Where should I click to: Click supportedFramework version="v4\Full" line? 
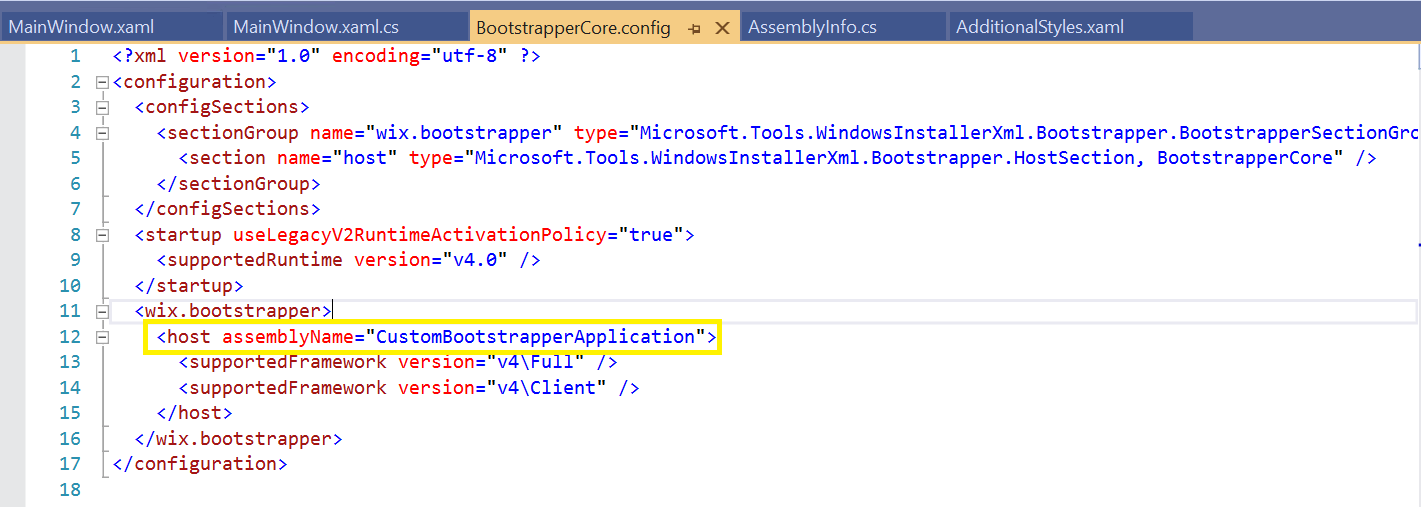[398, 362]
